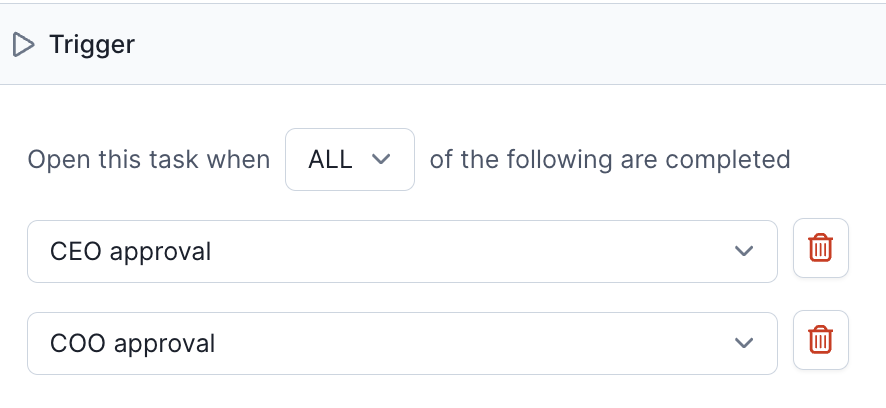Click the Trigger heading text
886x408 pixels.
92,44
